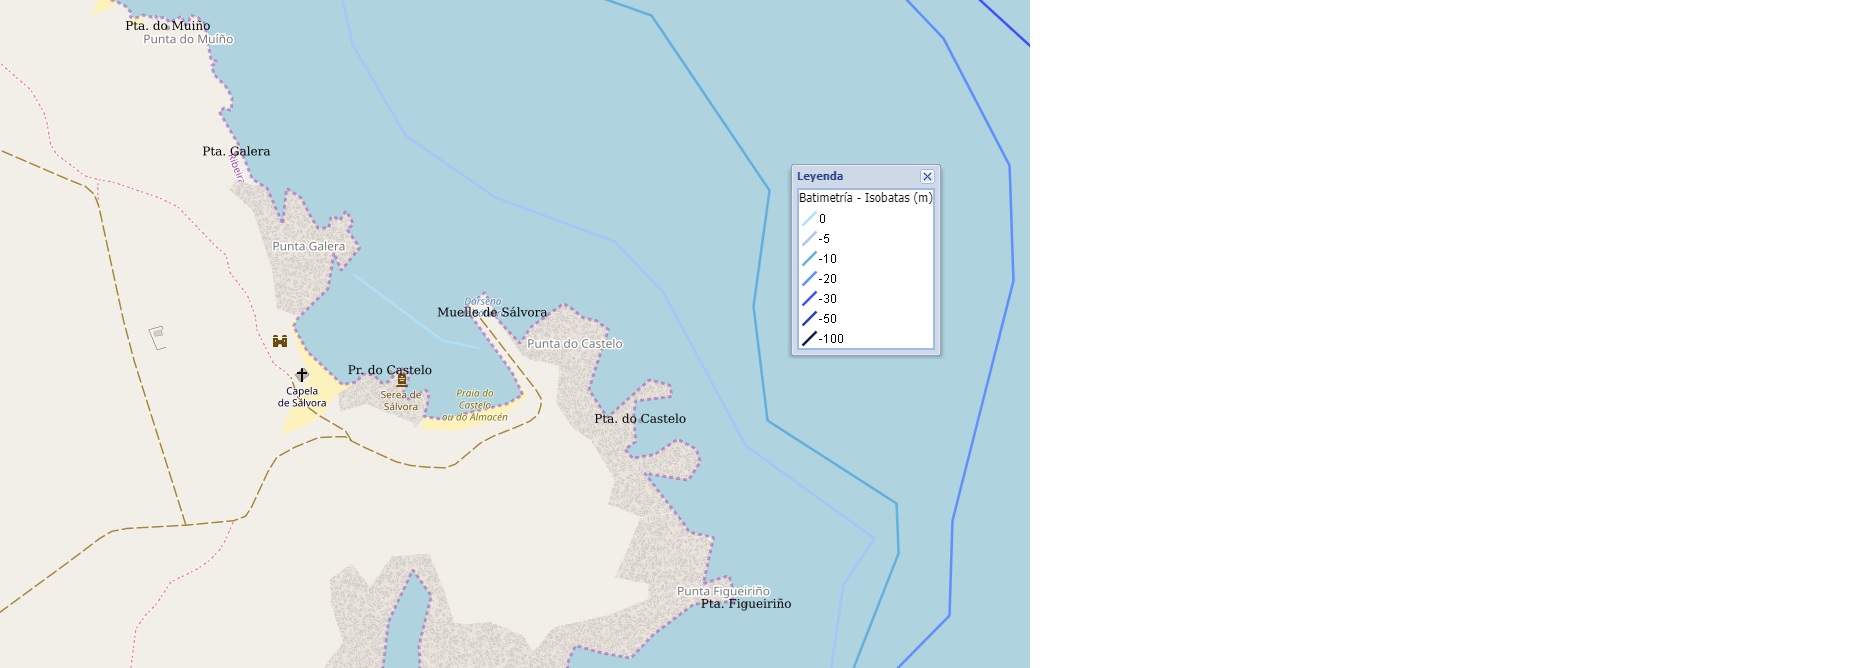Image resolution: width=1858 pixels, height=668 pixels.
Task: Click the -30 m isobath legend swatch
Action: pos(809,299)
